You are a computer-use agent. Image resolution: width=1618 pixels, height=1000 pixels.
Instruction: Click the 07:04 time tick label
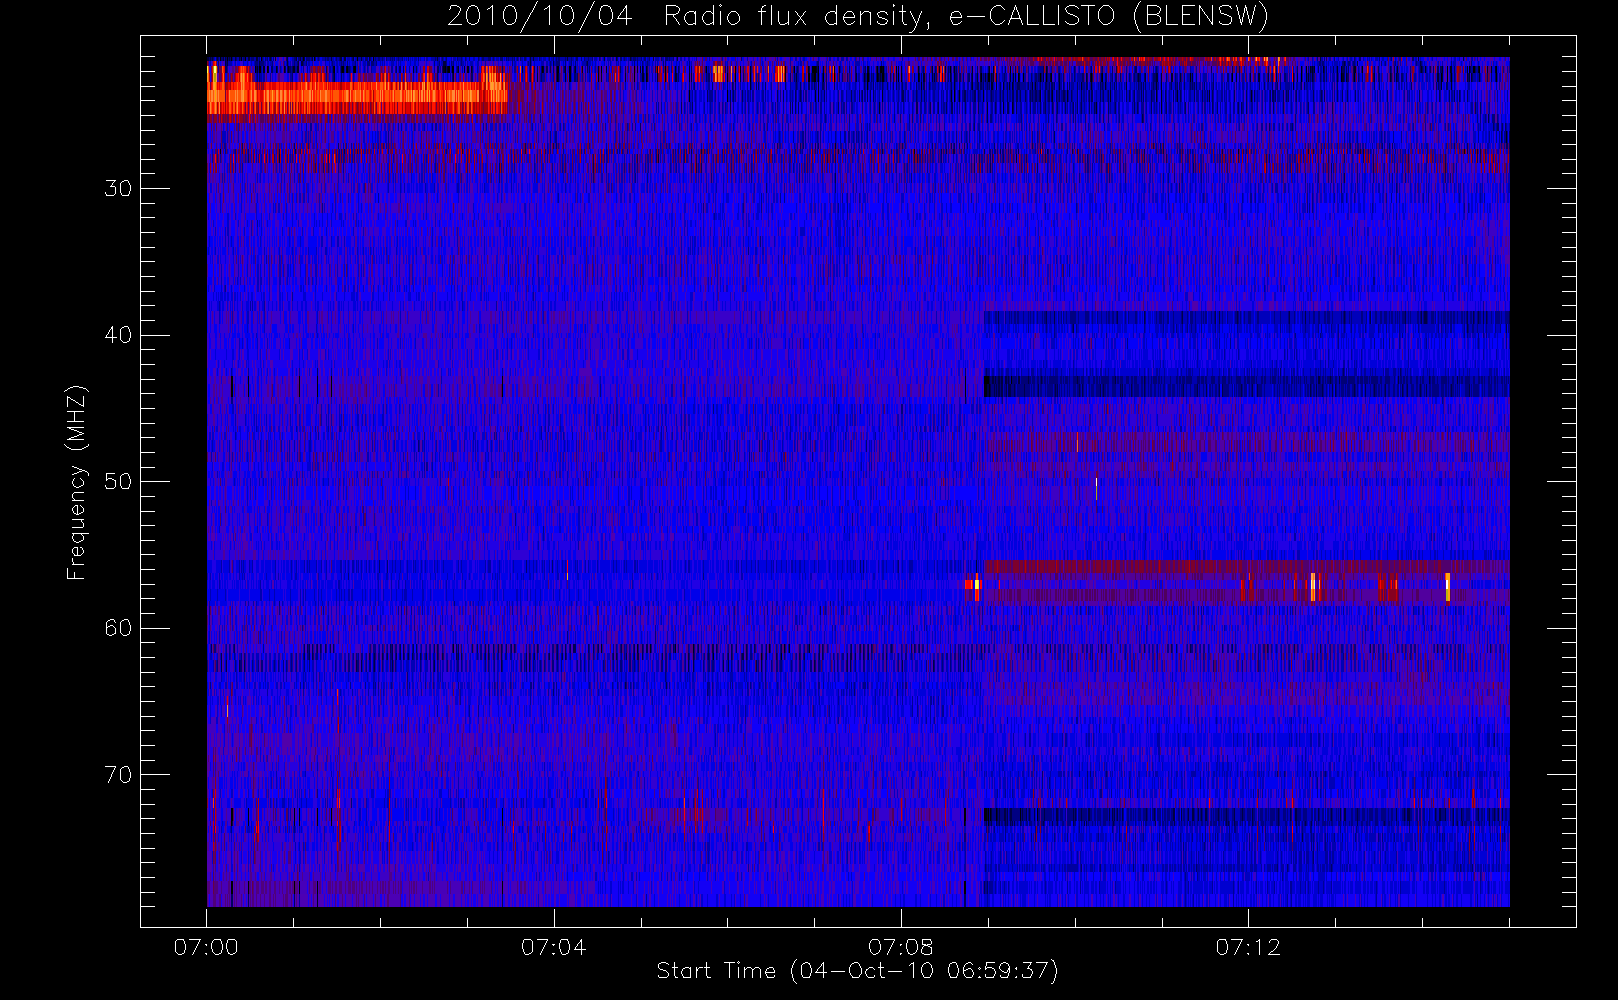click(553, 947)
